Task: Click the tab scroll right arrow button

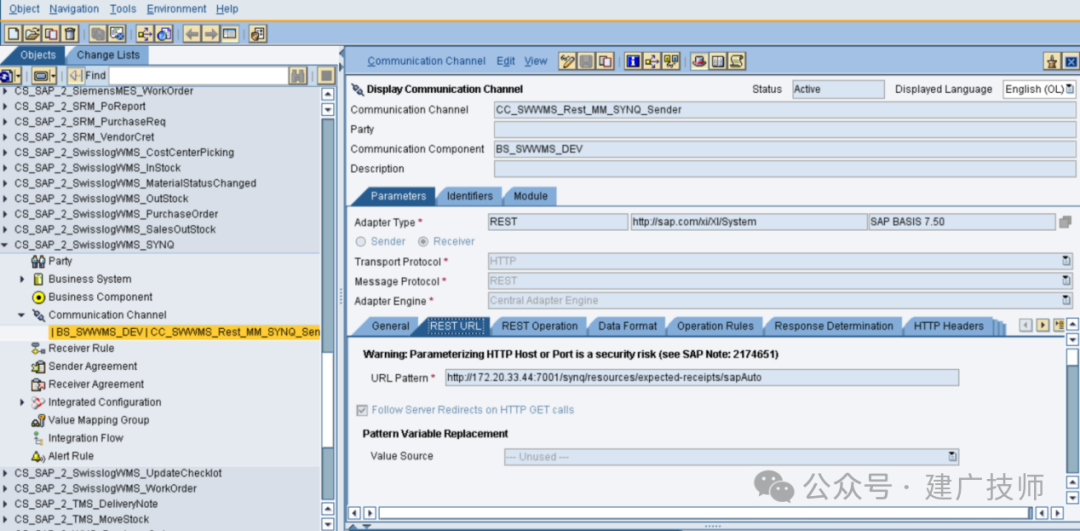Action: click(1043, 325)
